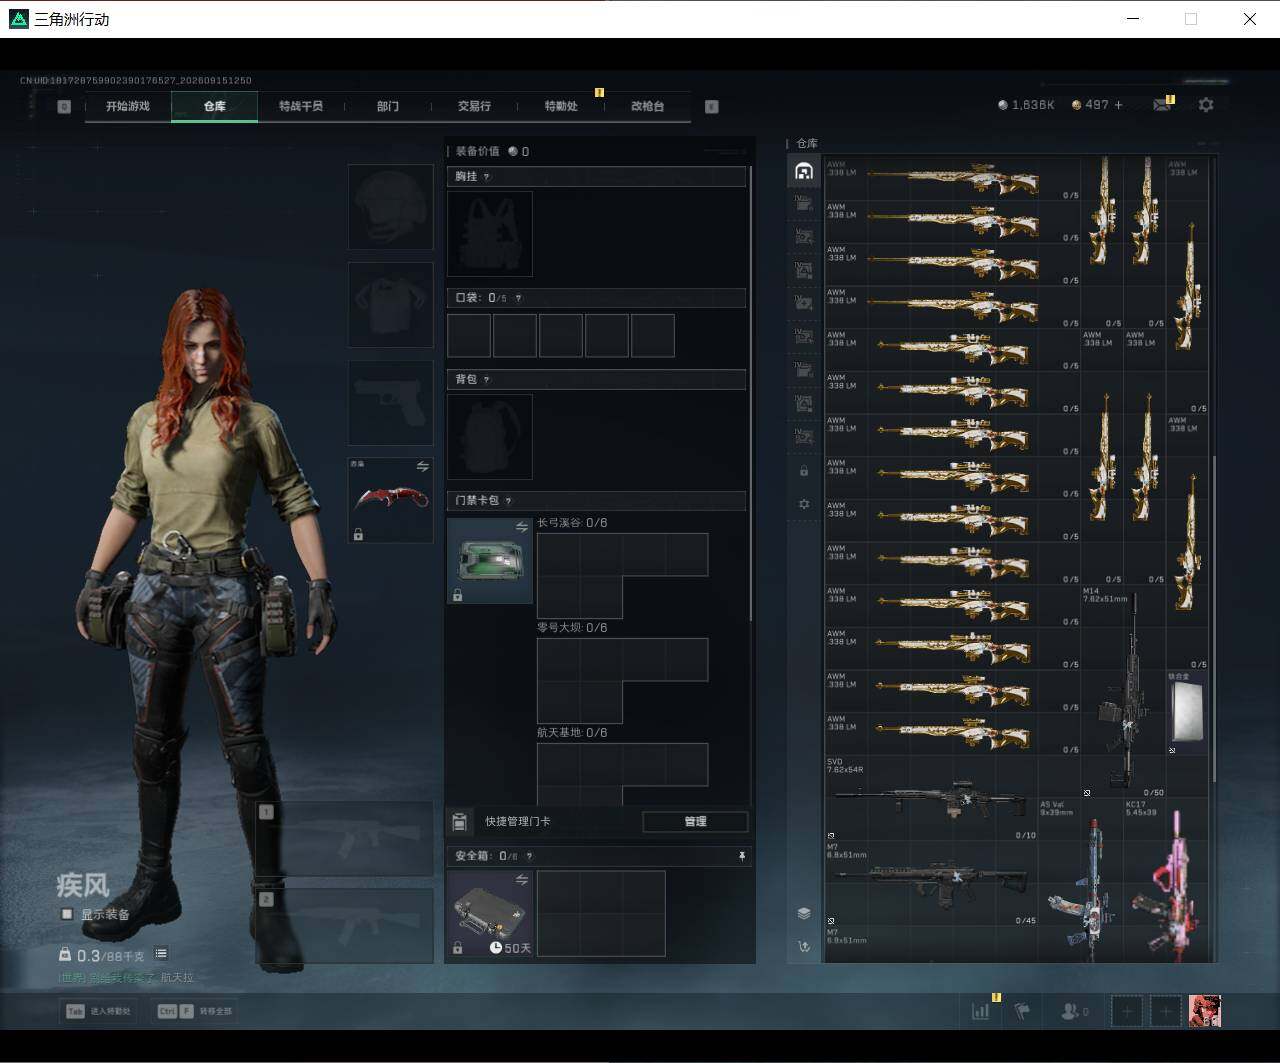
Task: Click the first empty squad plus slot
Action: tap(1127, 1011)
